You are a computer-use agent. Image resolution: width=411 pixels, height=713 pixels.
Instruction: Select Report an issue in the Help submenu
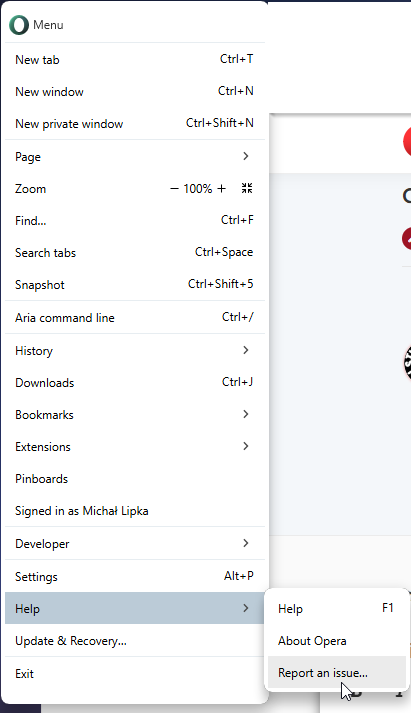coord(337,673)
